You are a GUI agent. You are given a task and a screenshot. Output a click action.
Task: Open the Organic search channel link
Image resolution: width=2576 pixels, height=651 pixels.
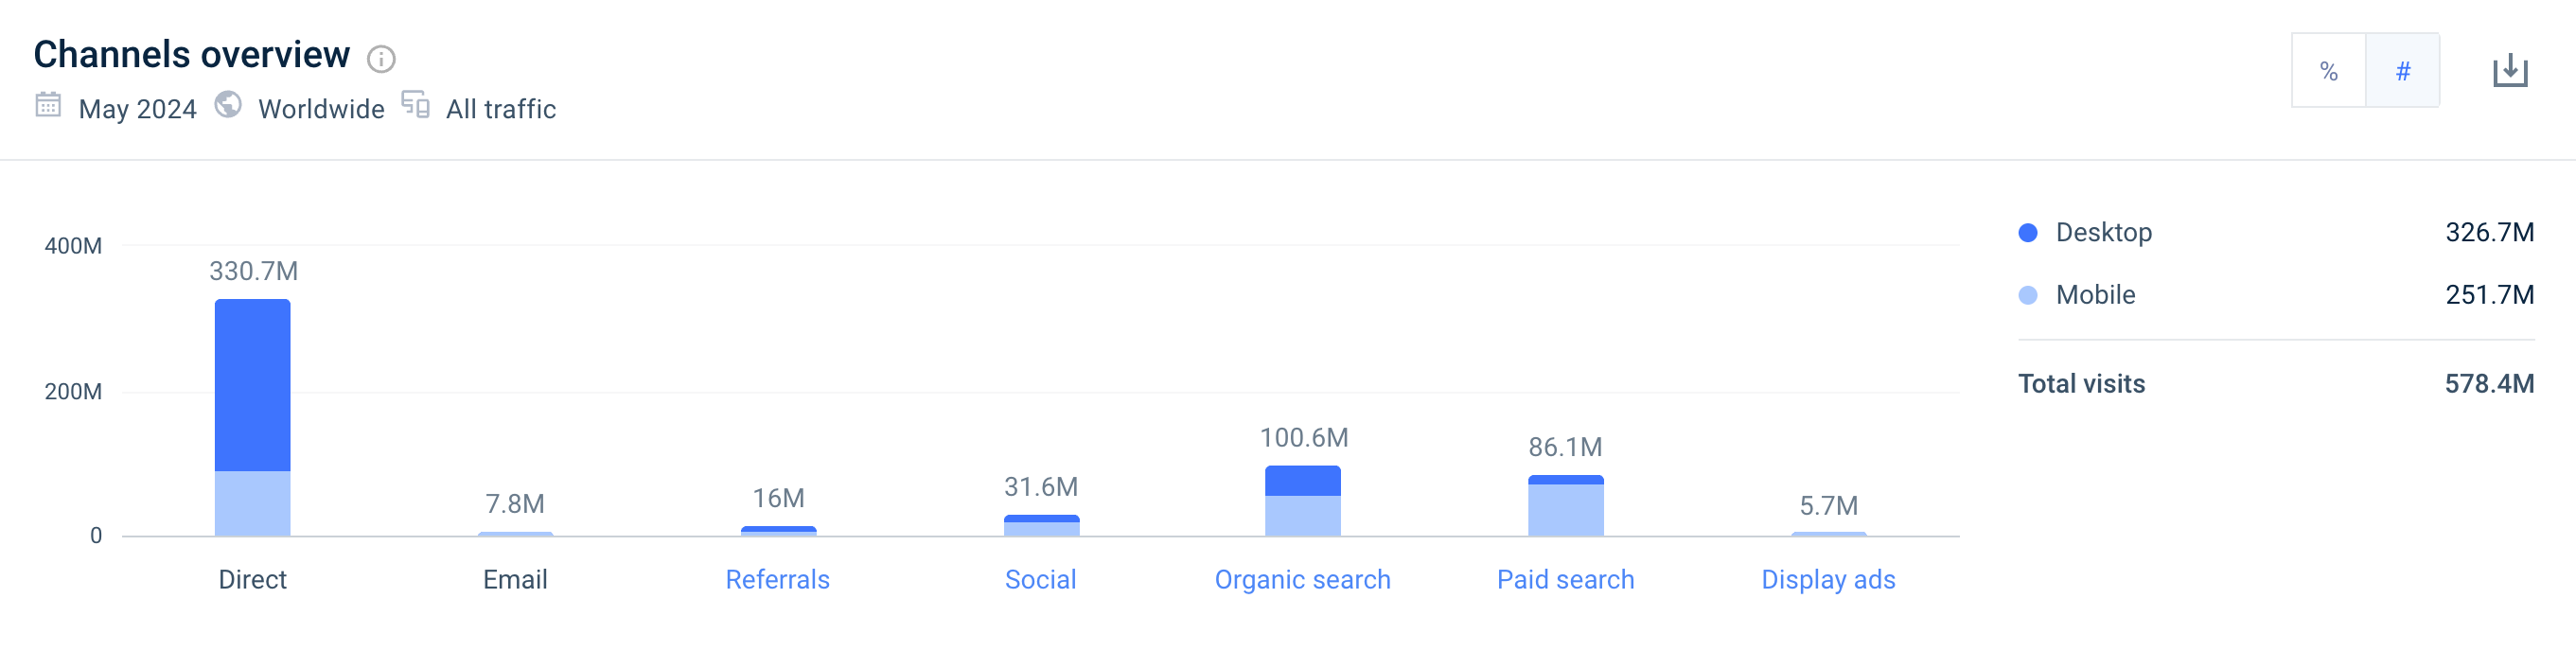click(1302, 580)
